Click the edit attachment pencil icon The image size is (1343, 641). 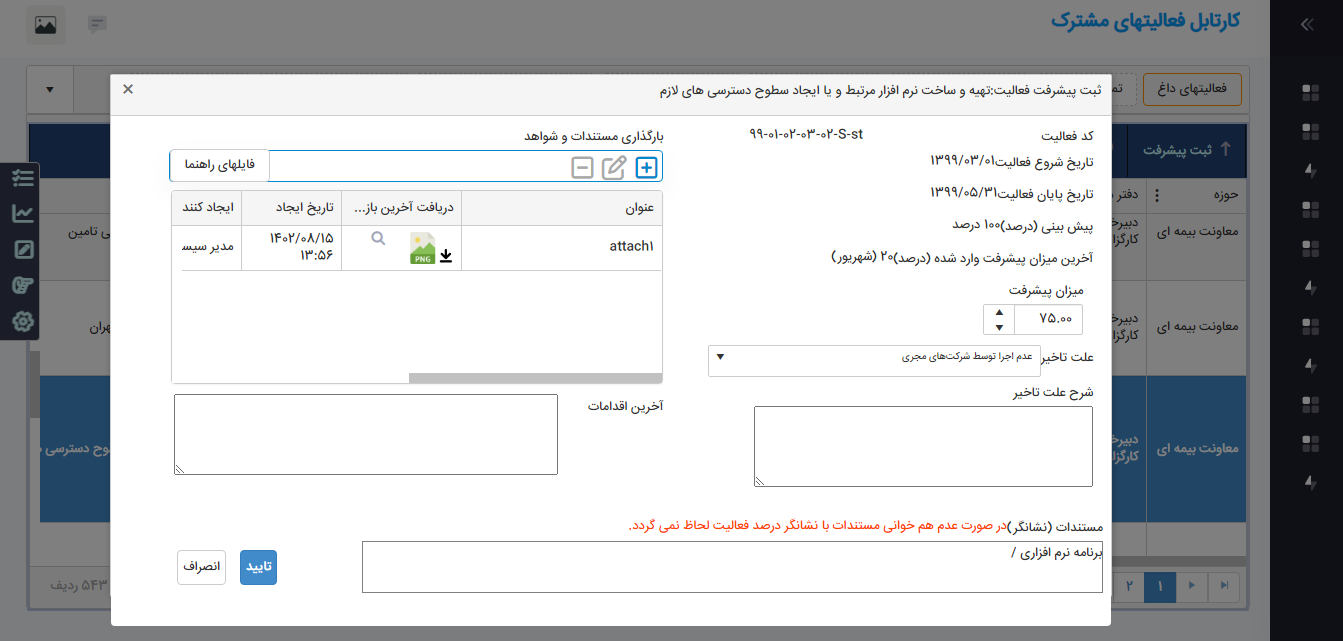click(614, 168)
